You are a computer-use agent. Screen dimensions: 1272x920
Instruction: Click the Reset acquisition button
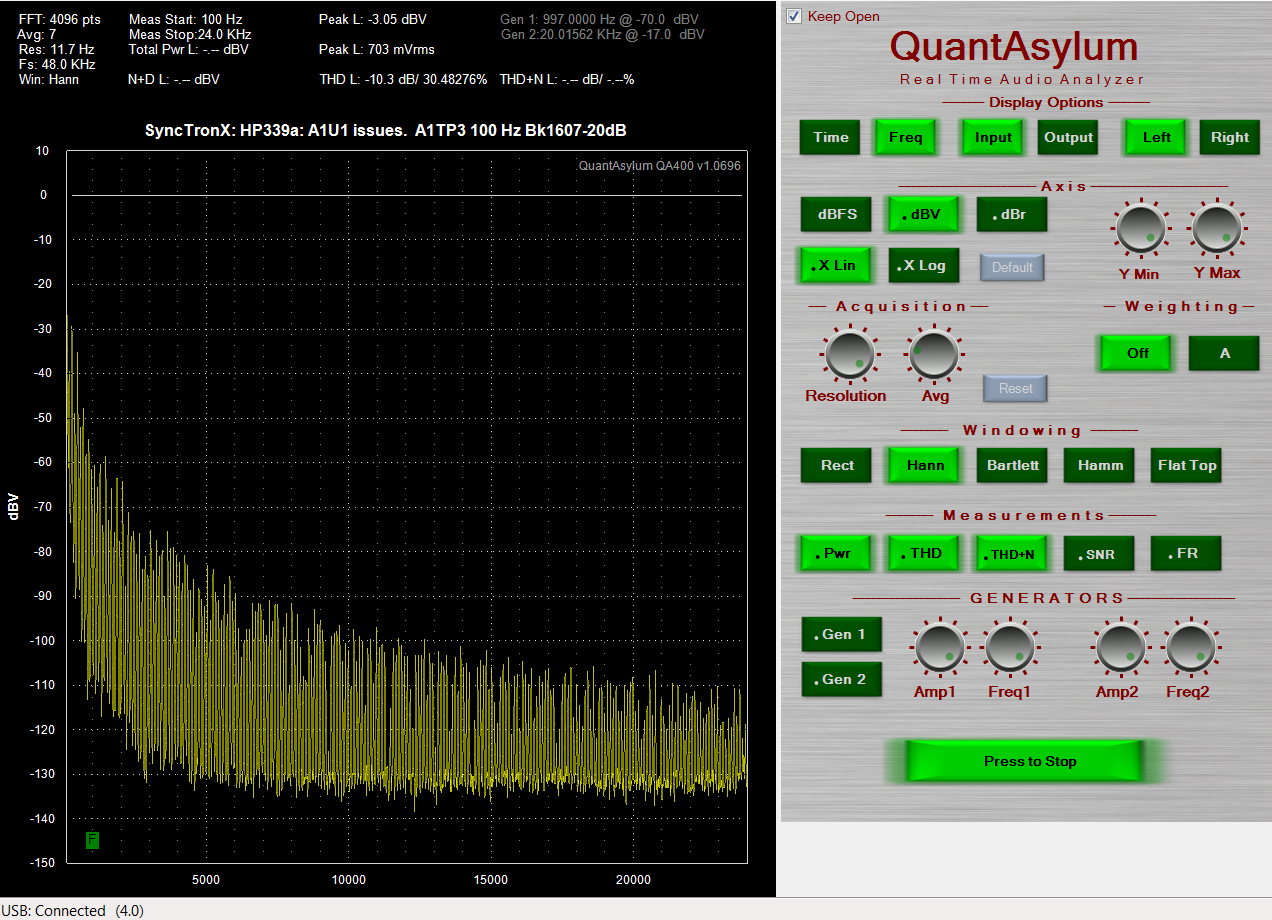1015,388
